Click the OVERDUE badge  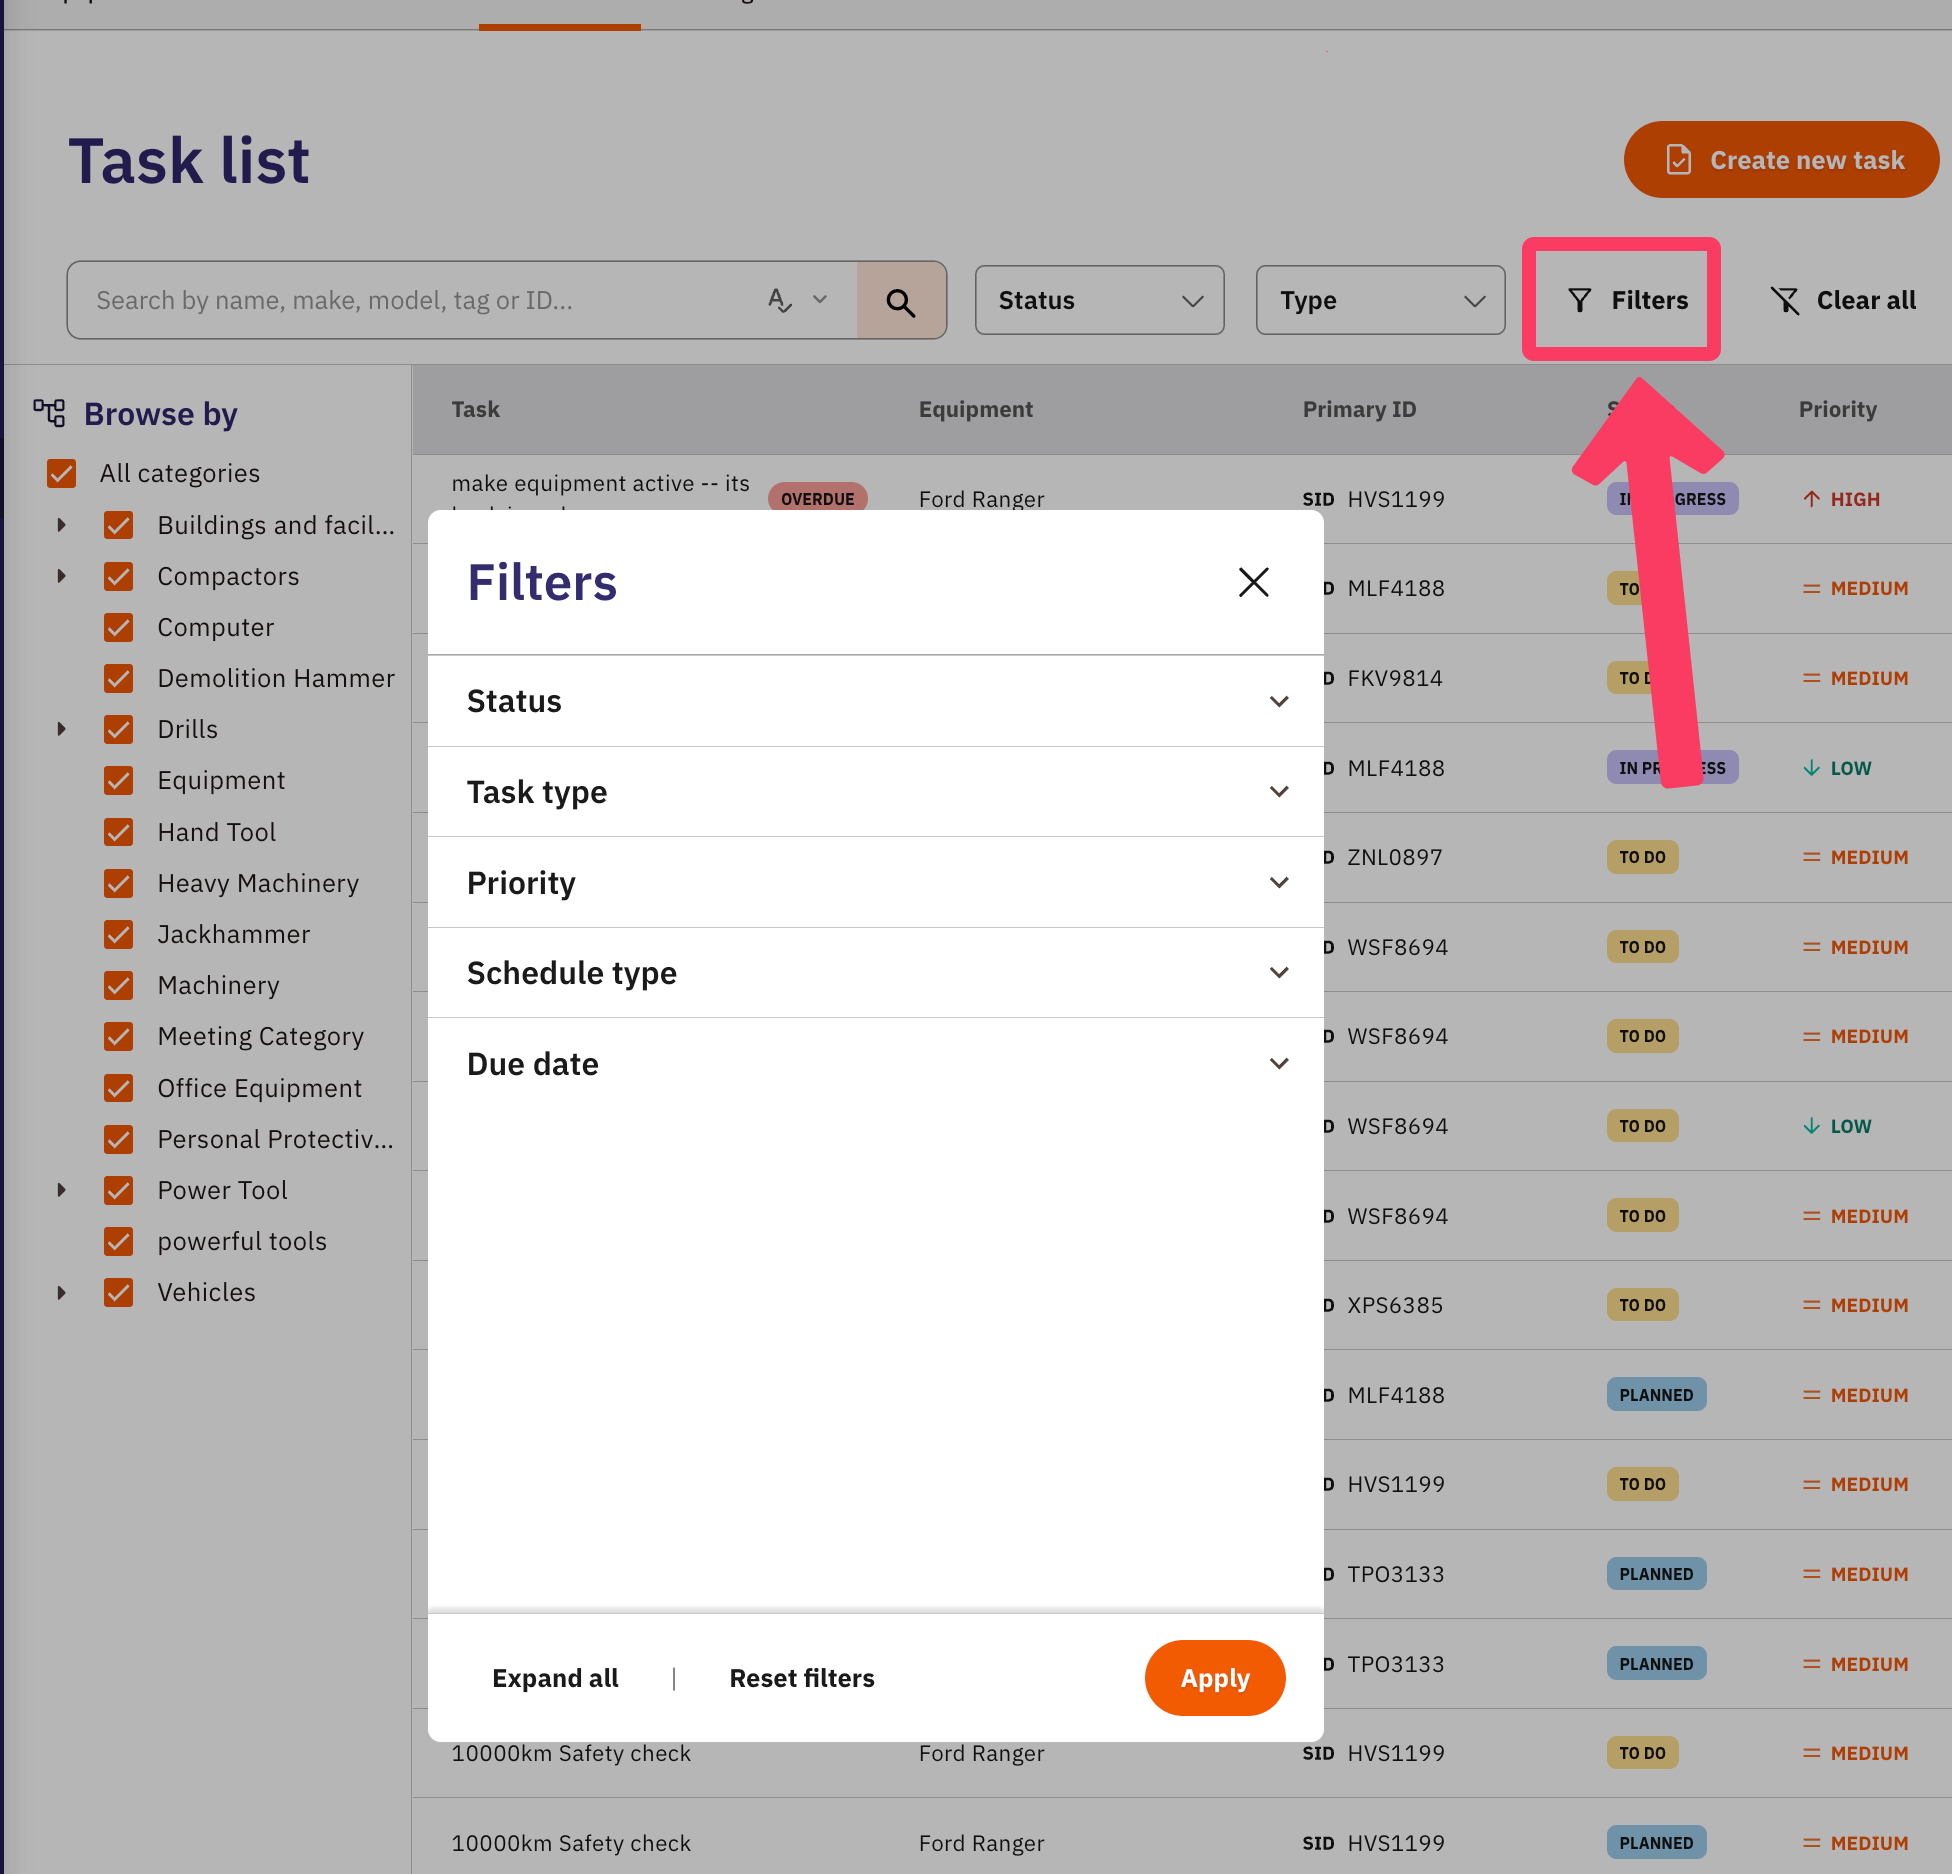click(817, 499)
